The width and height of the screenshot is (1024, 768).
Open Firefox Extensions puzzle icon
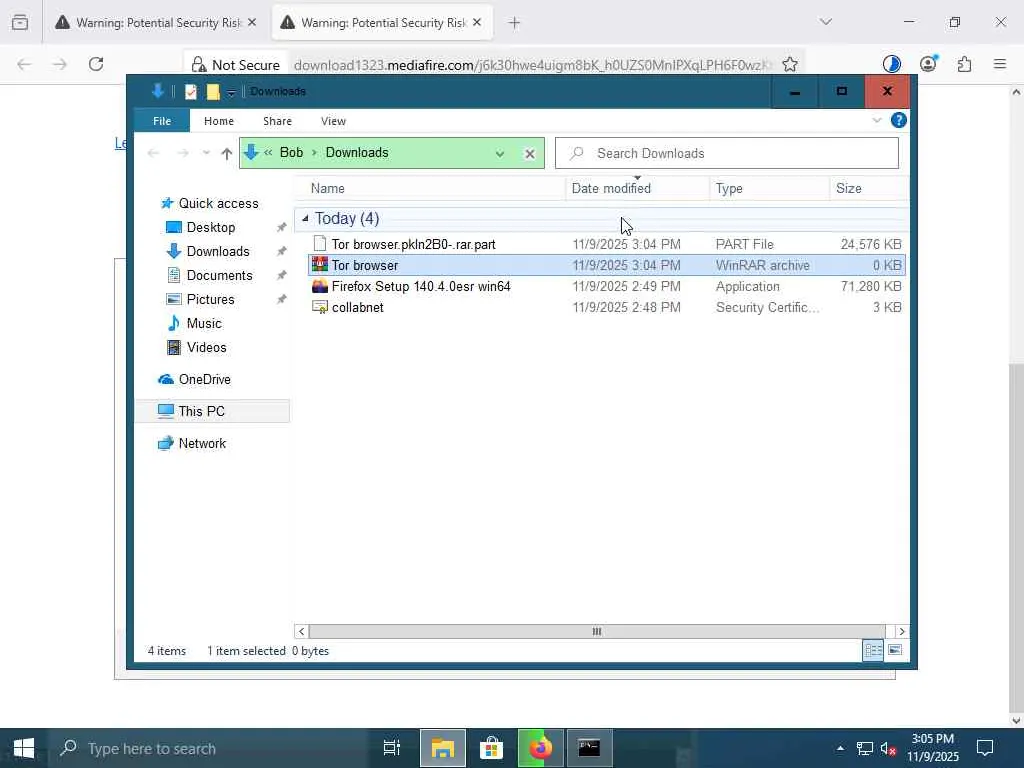pos(964,64)
